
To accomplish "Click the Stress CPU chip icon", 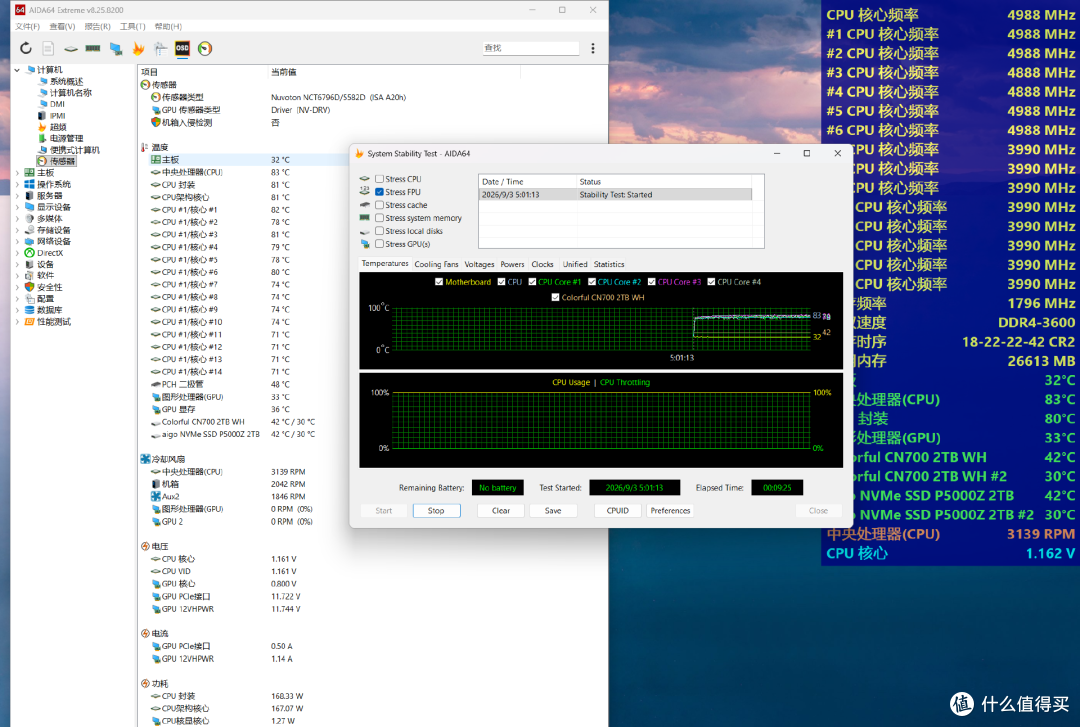I will tap(364, 178).
